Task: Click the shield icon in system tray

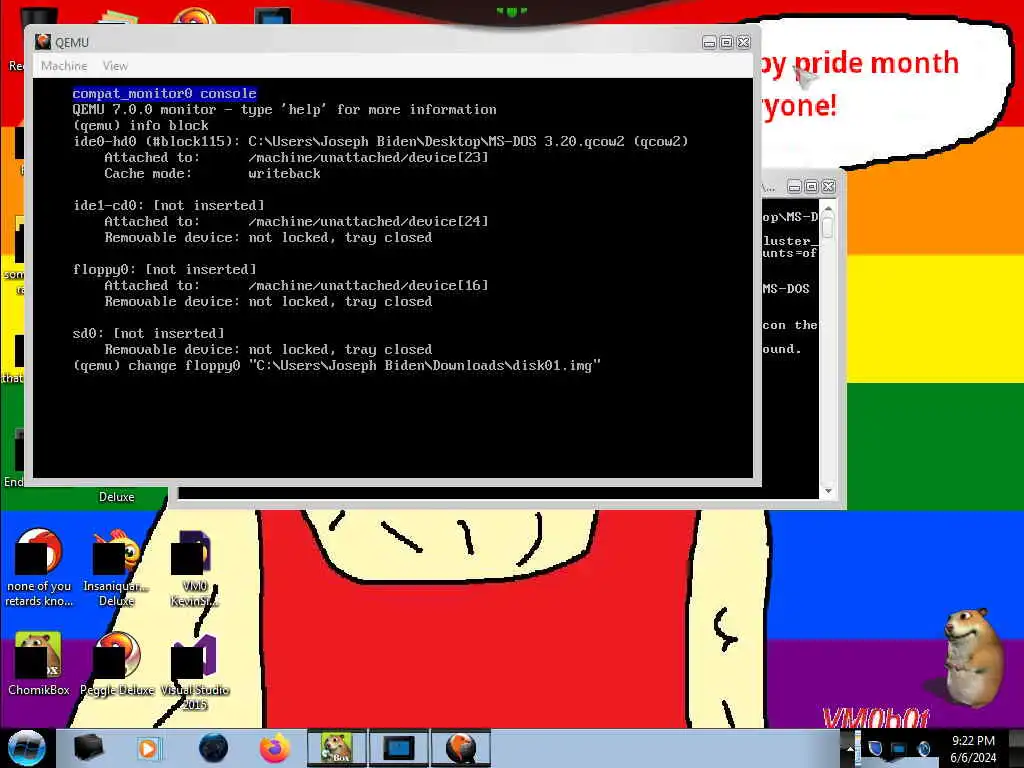Action: (875, 748)
